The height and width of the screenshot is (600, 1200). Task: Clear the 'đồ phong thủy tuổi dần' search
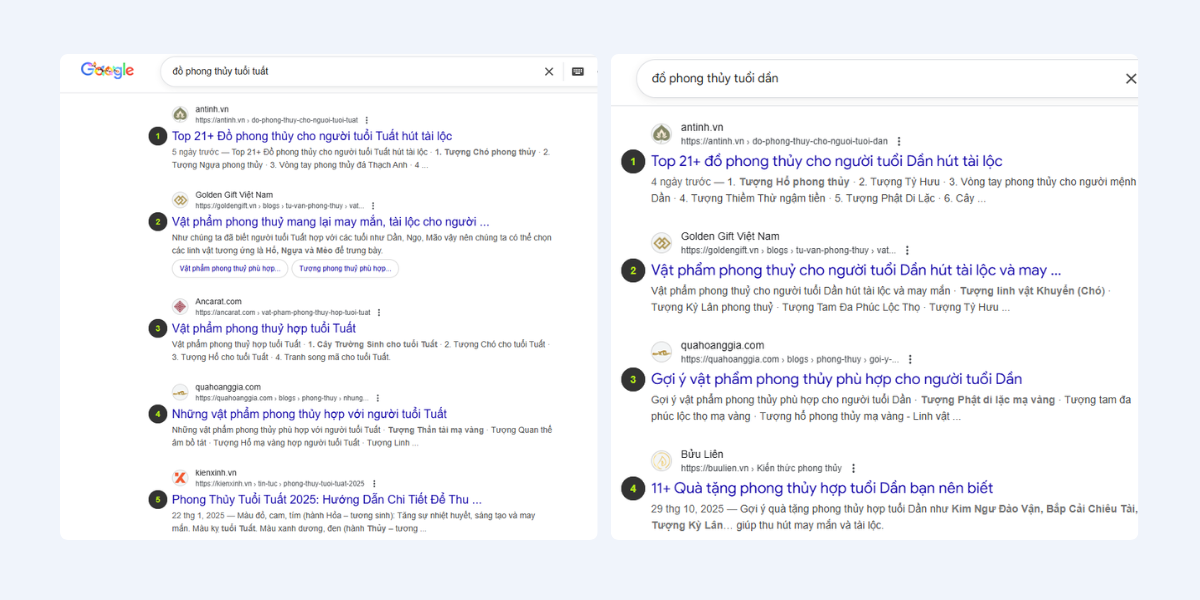1131,78
